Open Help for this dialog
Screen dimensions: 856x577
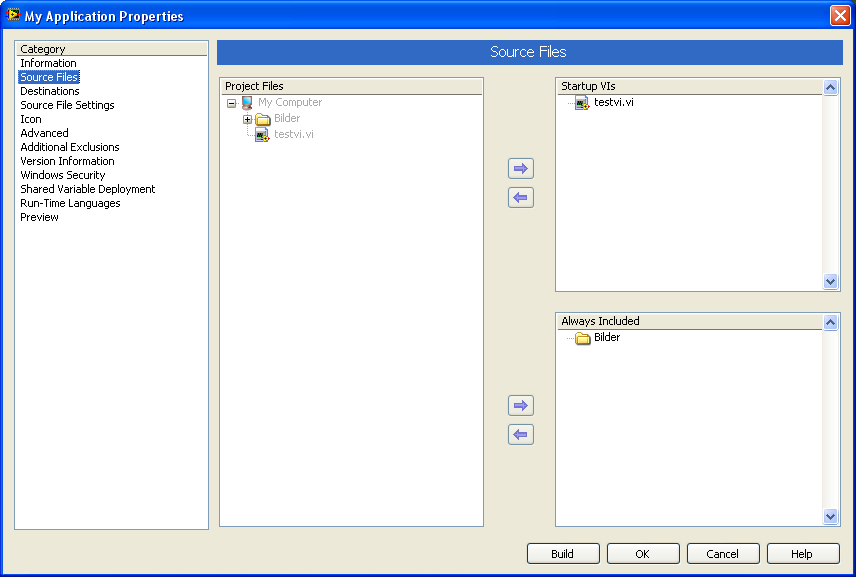pos(803,554)
